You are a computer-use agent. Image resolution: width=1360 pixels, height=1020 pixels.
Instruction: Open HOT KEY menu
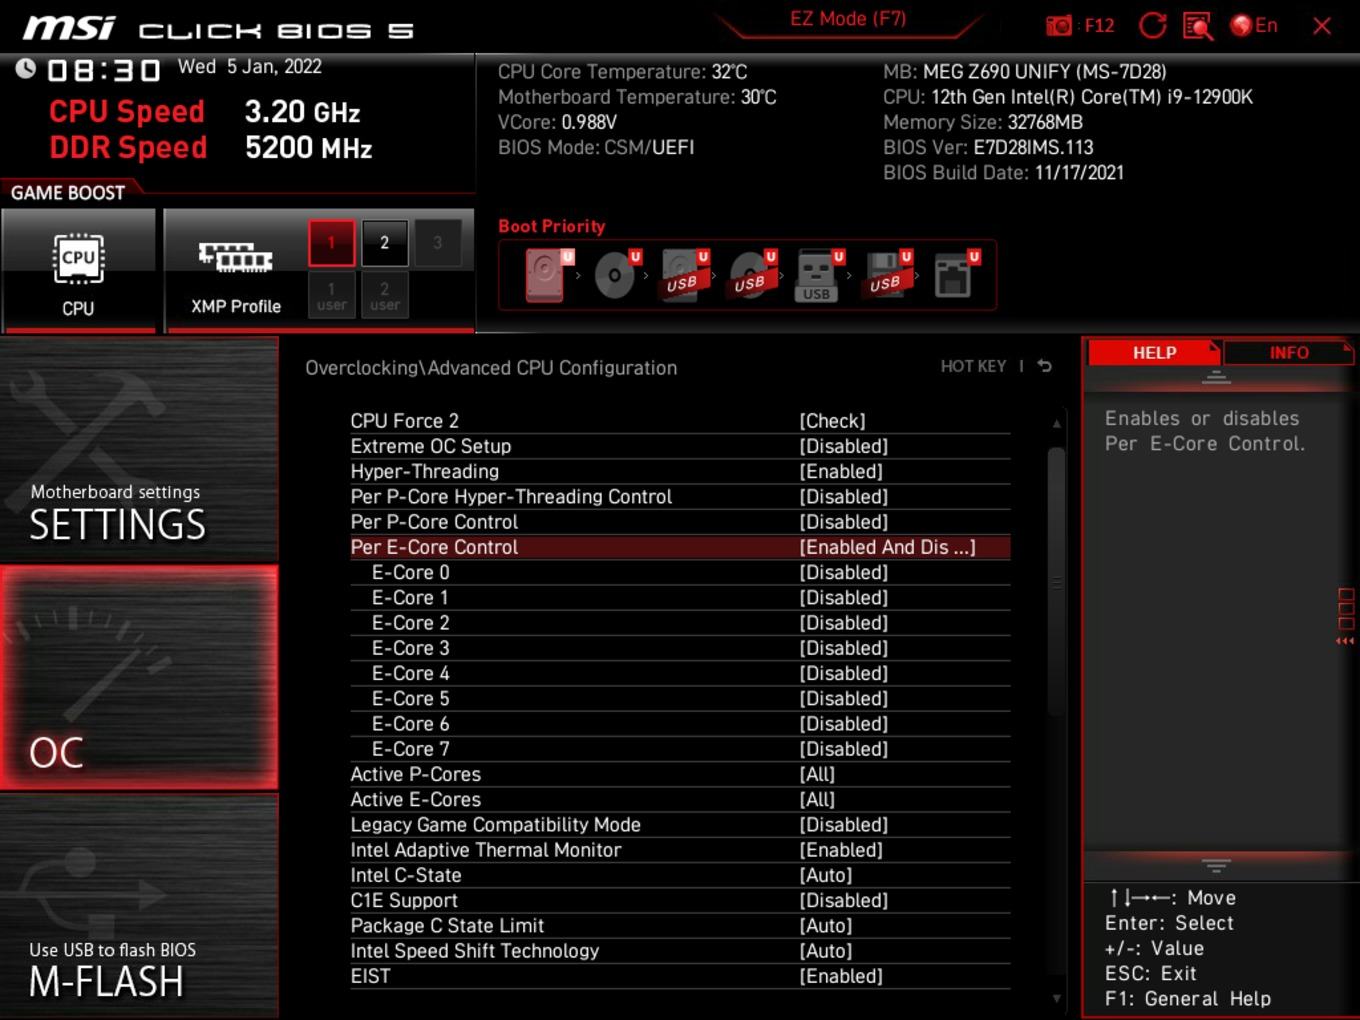point(973,366)
